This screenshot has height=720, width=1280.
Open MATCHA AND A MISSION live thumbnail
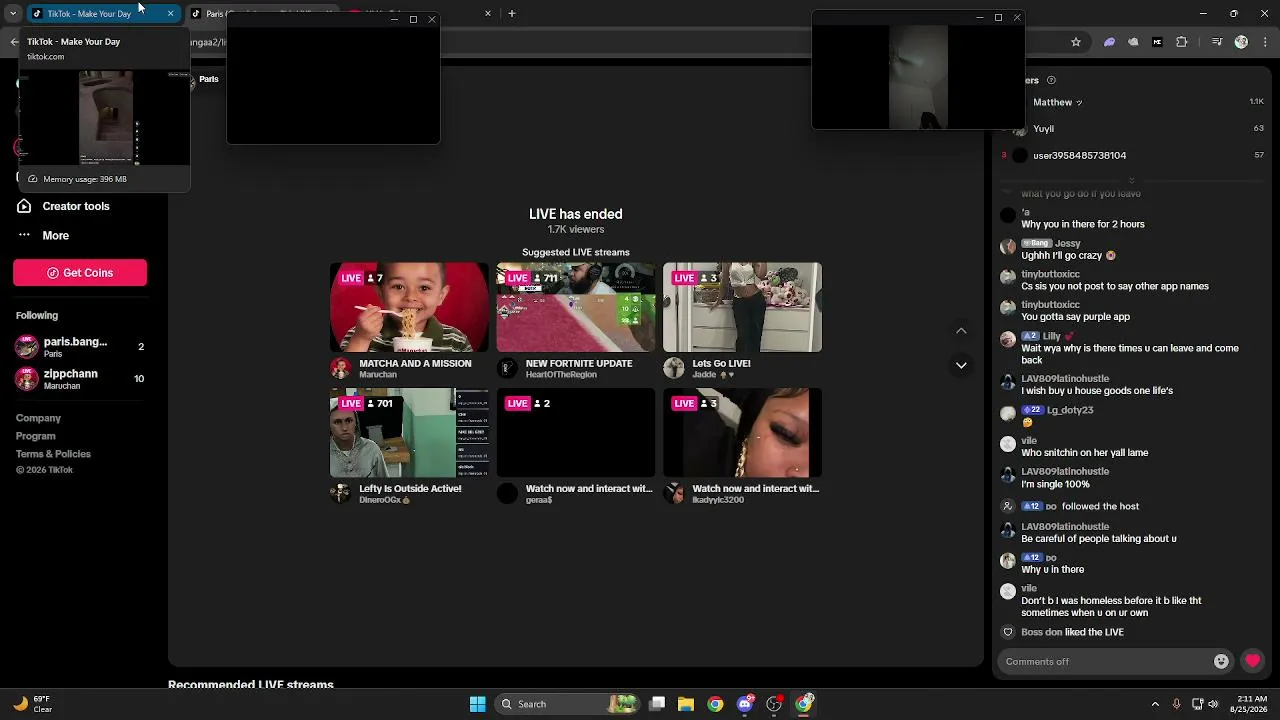click(x=409, y=307)
